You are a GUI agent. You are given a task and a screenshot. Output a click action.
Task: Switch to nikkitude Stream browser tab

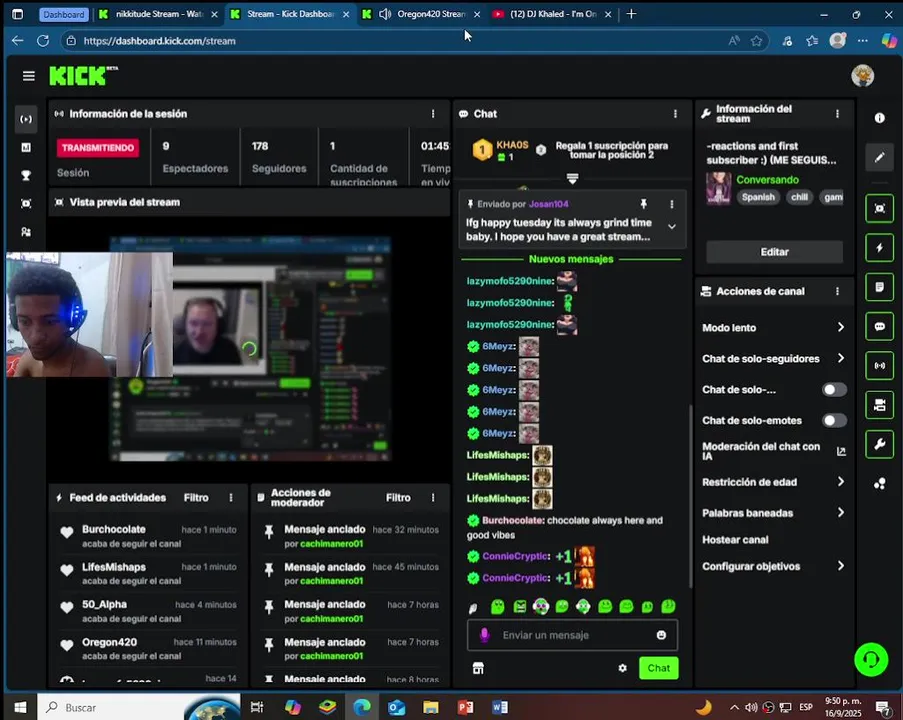pyautogui.click(x=157, y=14)
